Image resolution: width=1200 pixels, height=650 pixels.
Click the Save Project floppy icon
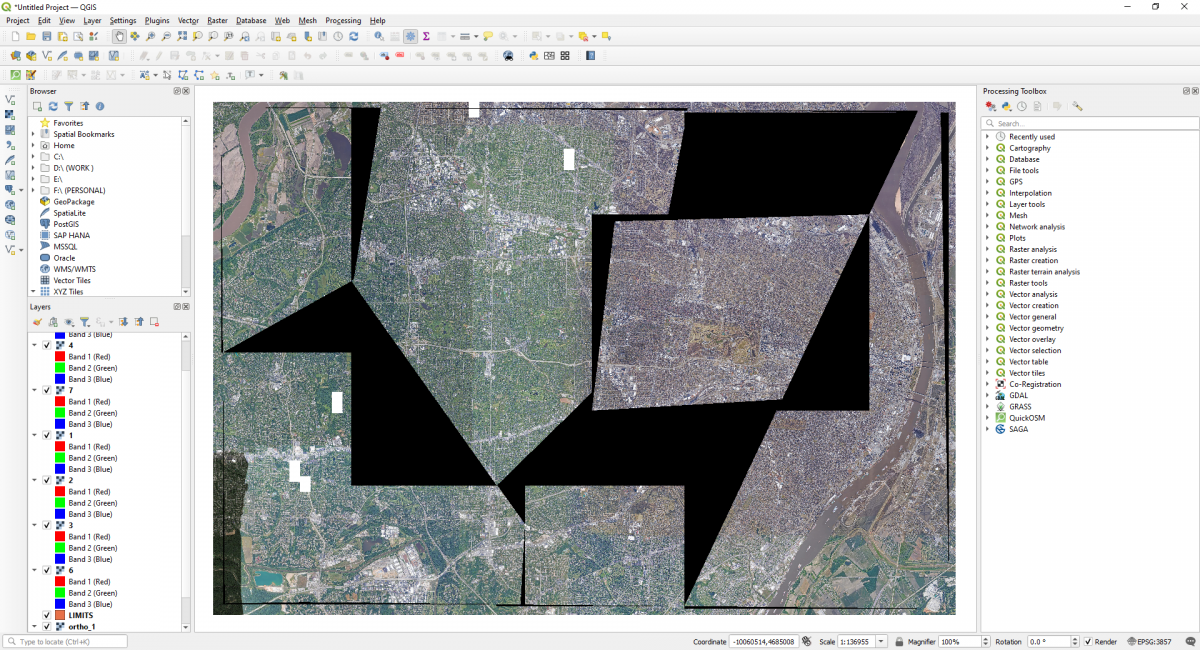click(47, 36)
